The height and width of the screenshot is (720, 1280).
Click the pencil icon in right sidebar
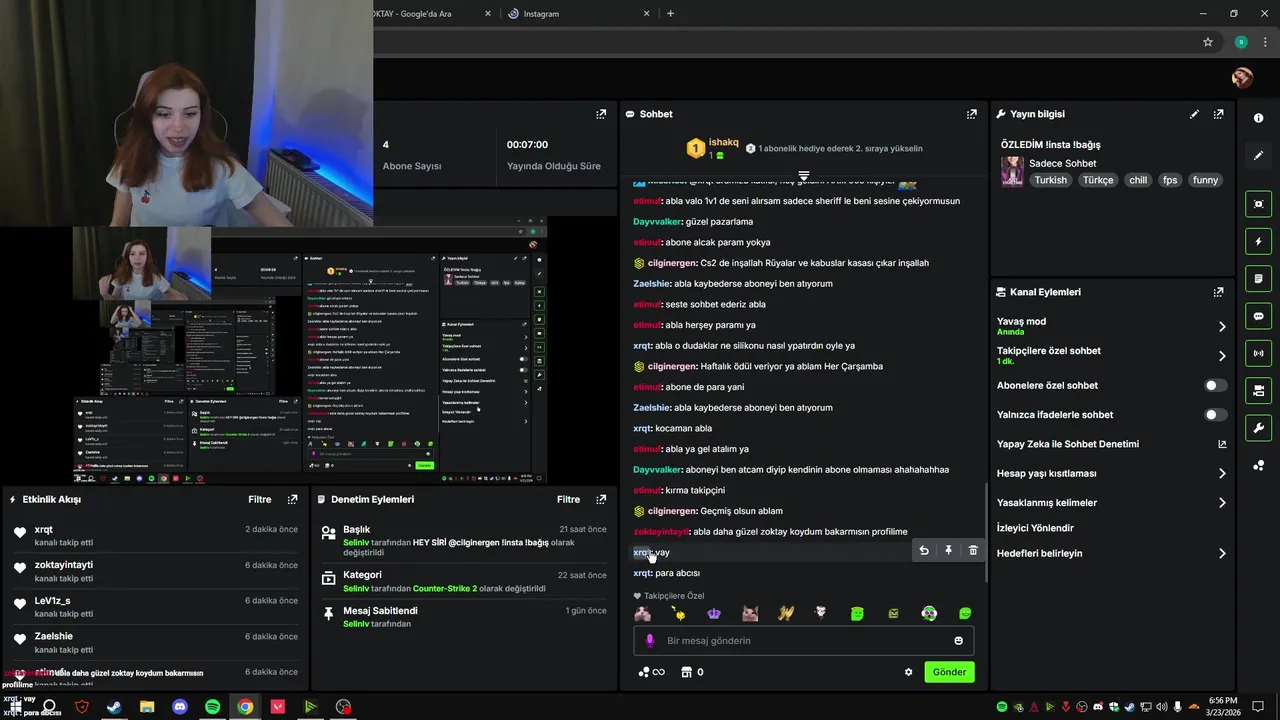1258,156
